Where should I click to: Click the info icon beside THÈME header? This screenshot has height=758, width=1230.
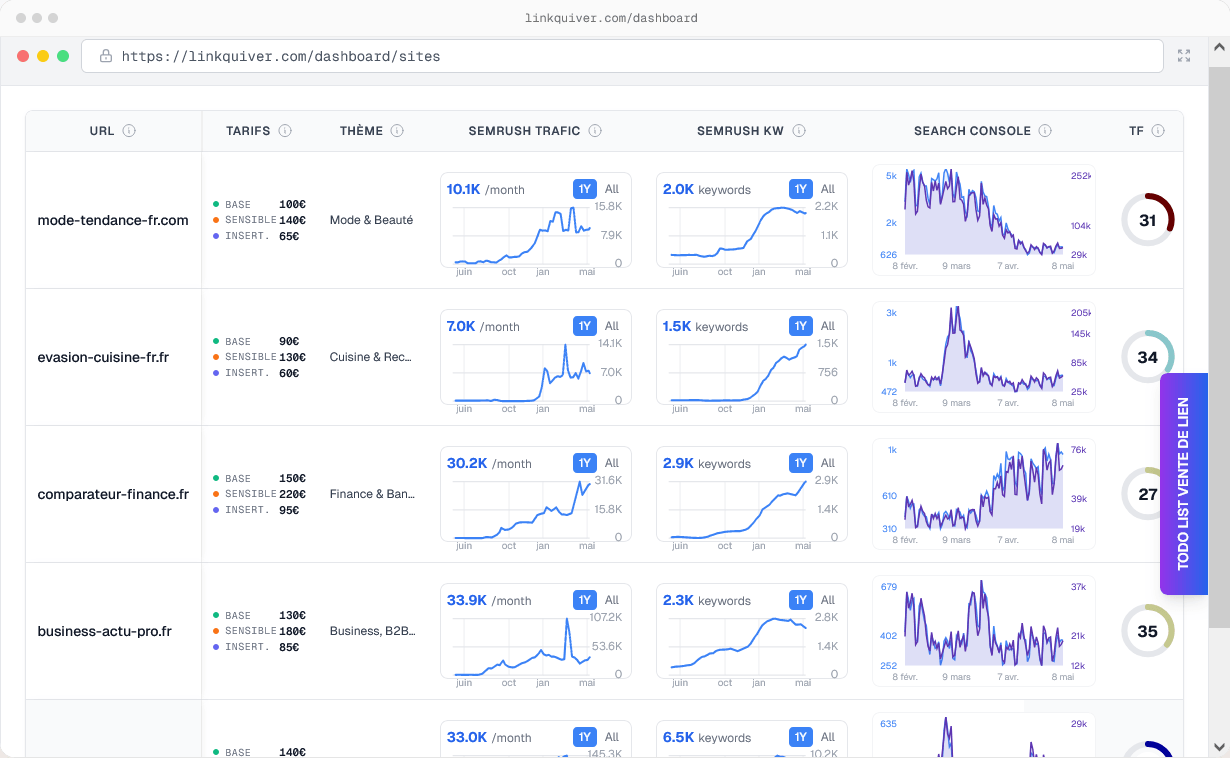pos(397,131)
